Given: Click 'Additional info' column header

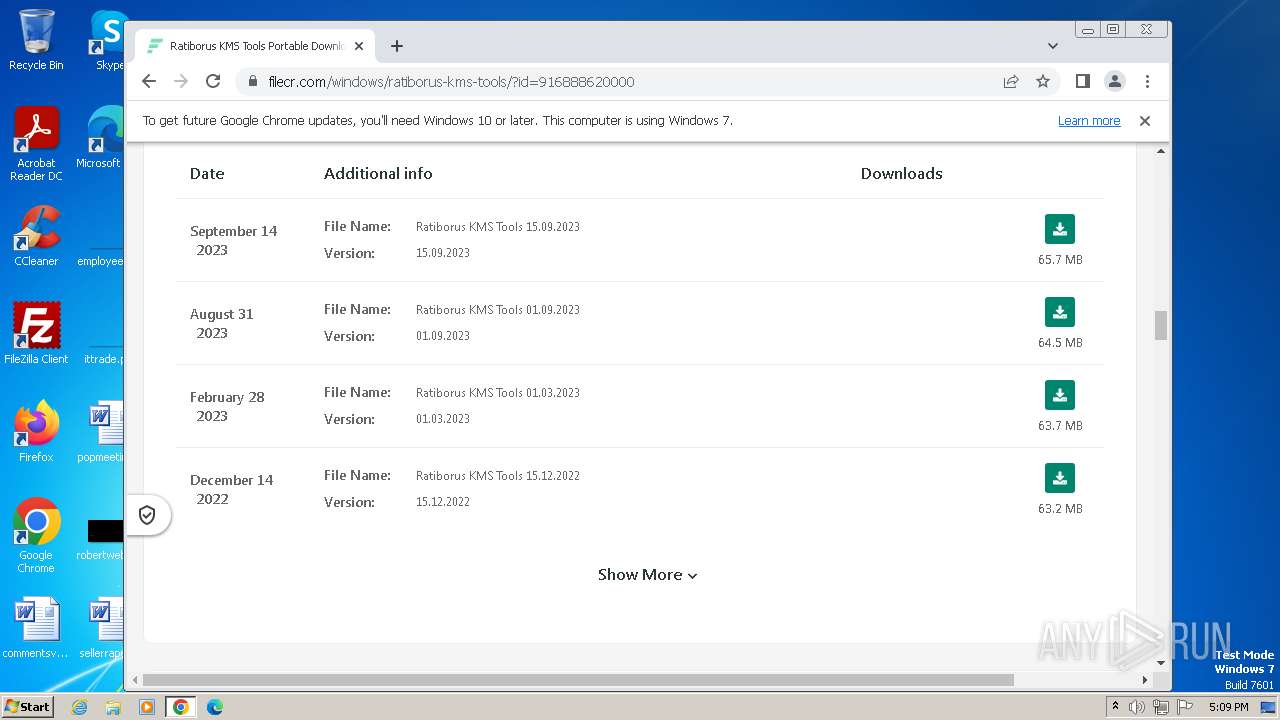Looking at the screenshot, I should [378, 173].
